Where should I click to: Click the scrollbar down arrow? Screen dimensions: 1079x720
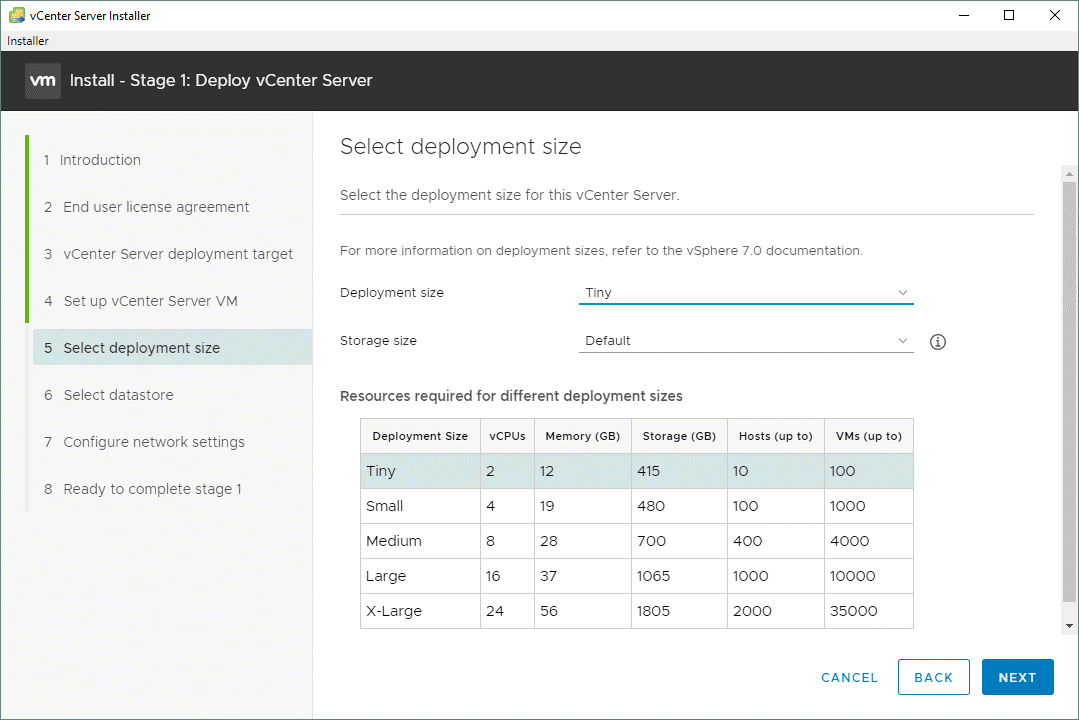[1069, 625]
